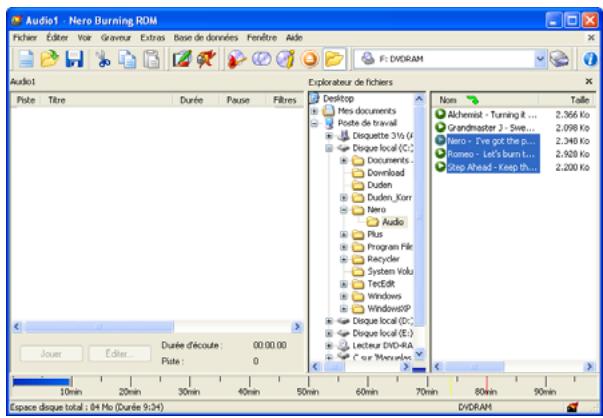Expand the Program Files folder node
Screen dimensions: 603x418
coord(344,246)
